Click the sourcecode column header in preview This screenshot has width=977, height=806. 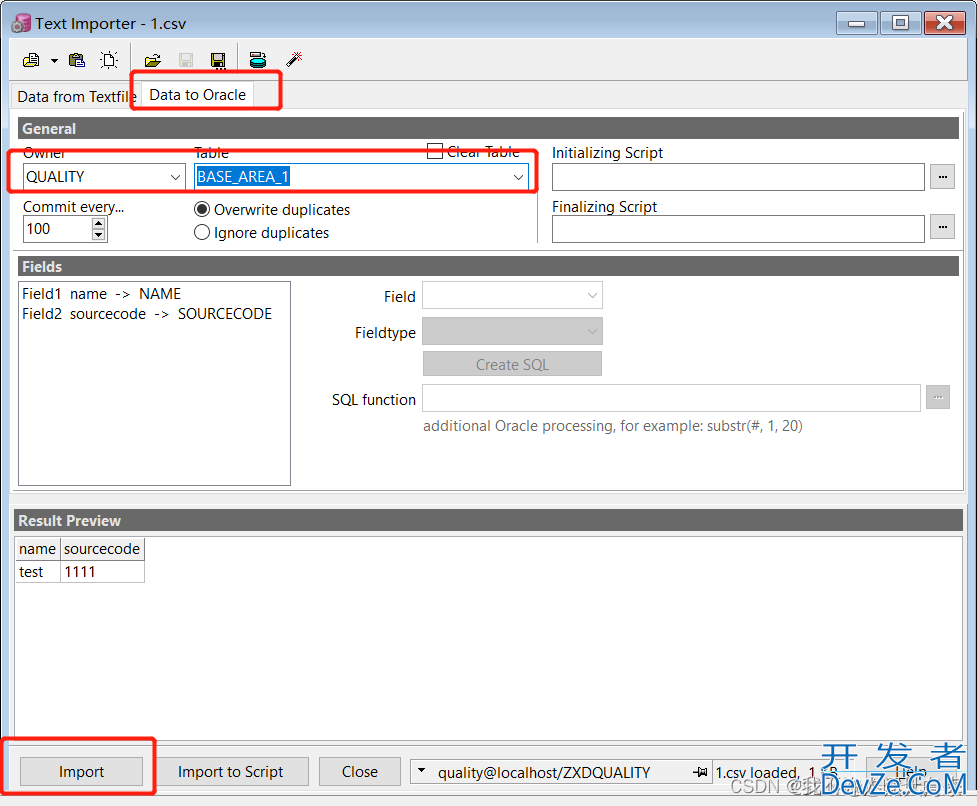pyautogui.click(x=102, y=549)
